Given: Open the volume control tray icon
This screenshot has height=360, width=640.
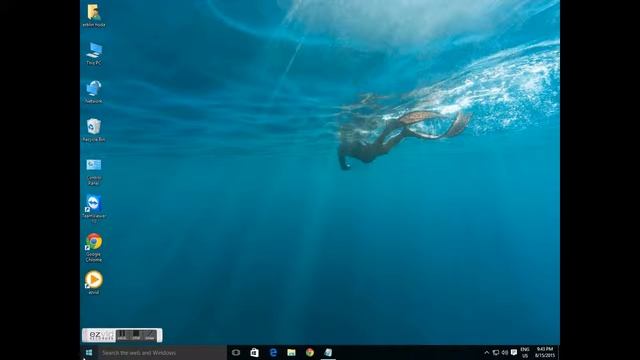Looking at the screenshot, I should [x=505, y=353].
